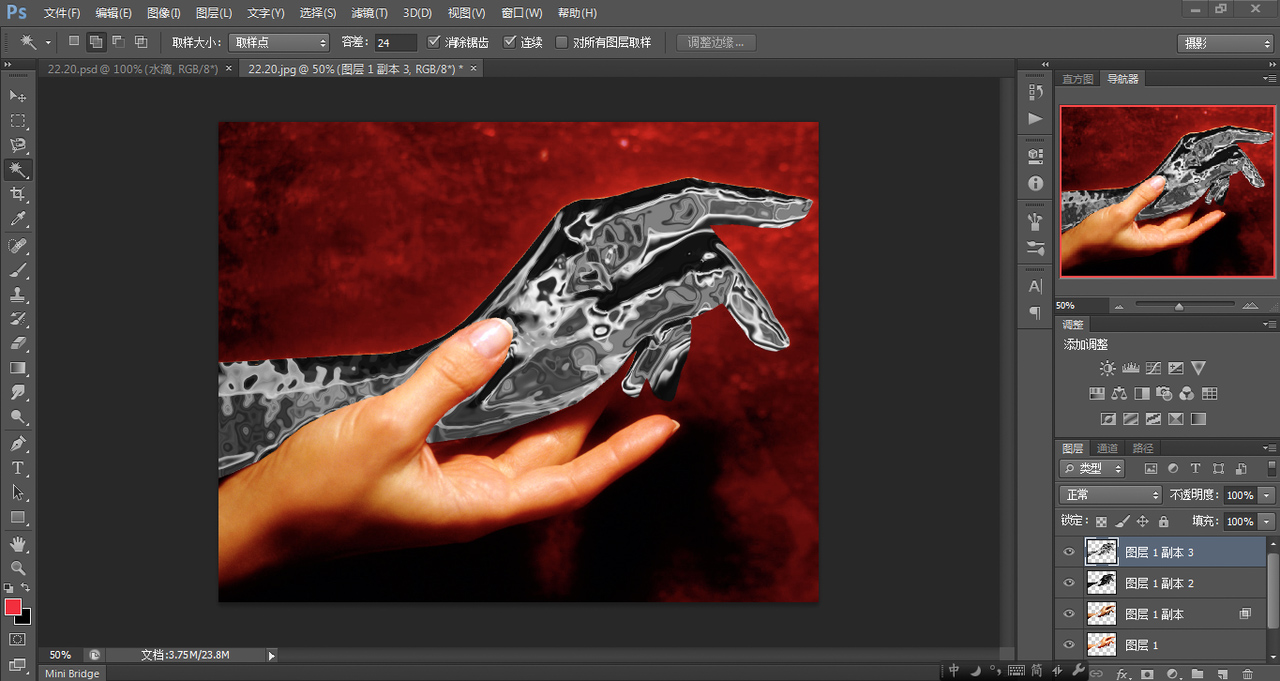Select the Hand tool

point(18,544)
